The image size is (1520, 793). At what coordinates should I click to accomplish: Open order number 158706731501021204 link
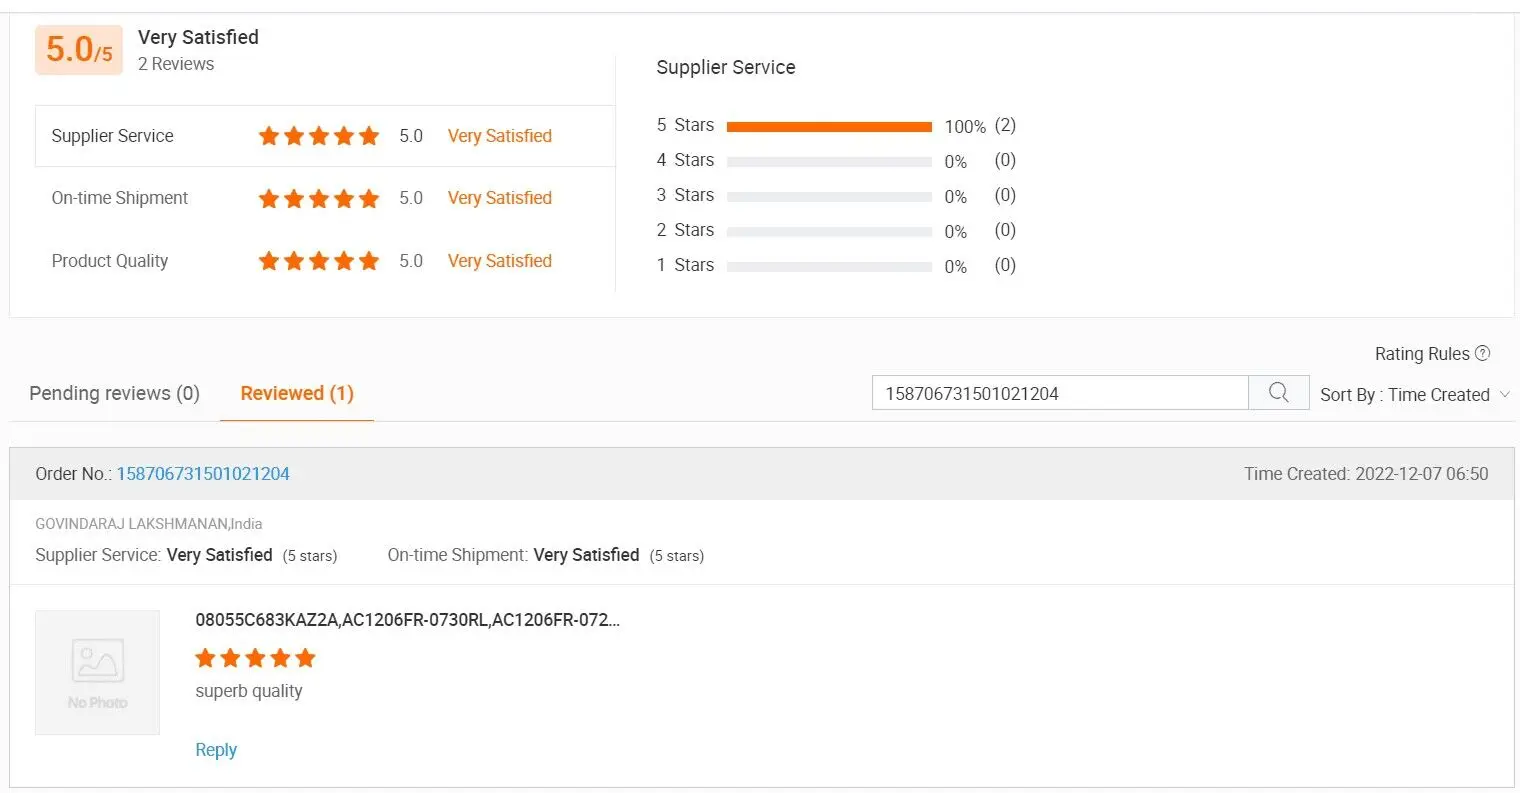[203, 474]
